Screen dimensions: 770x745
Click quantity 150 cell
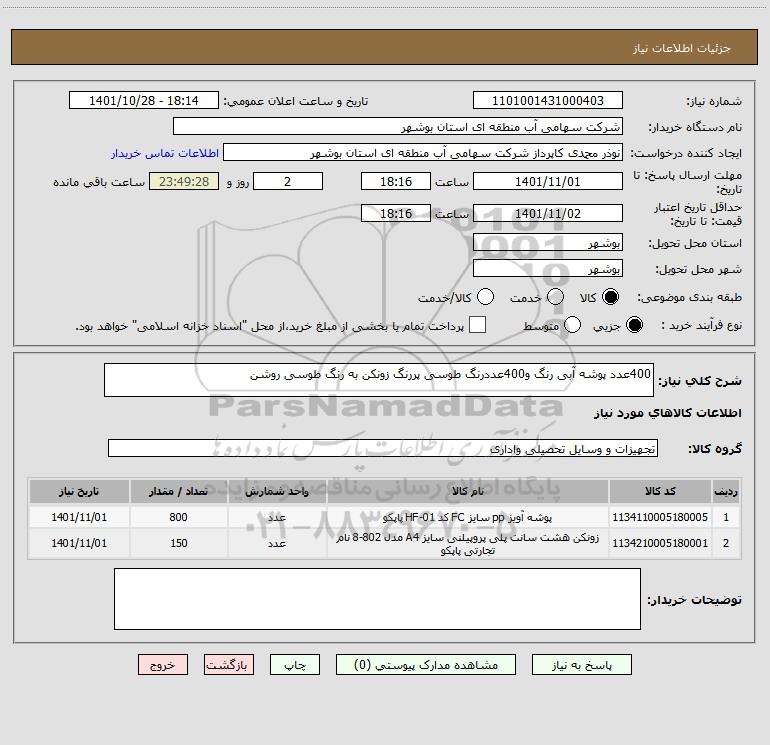[x=179, y=543]
